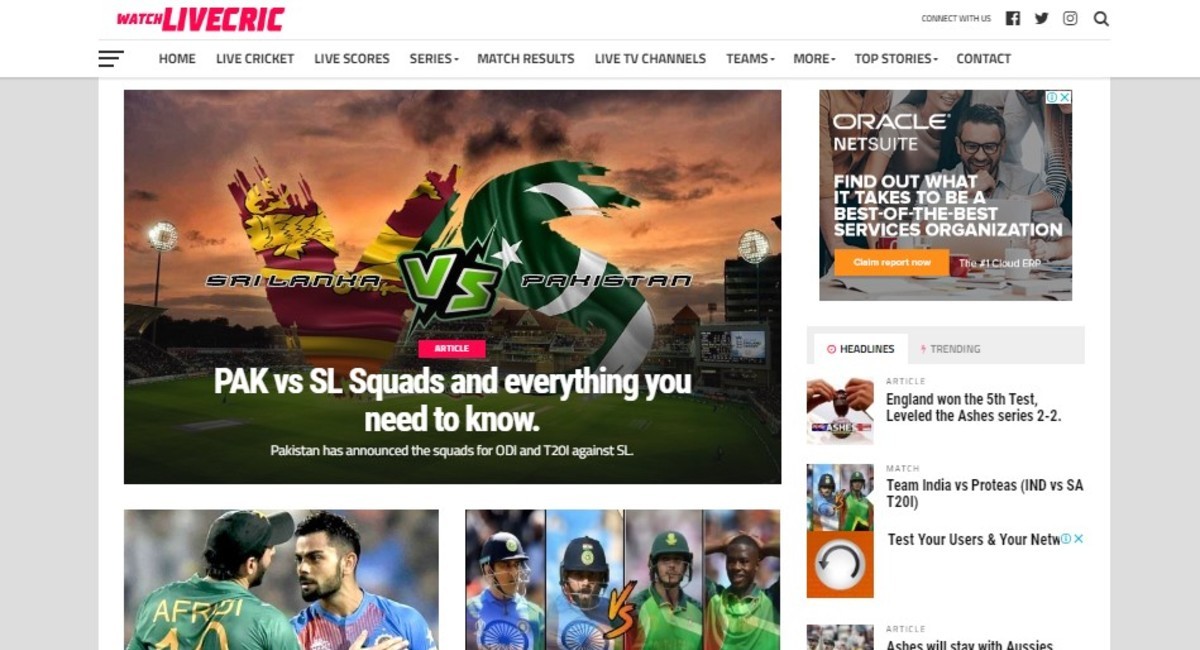
Task: Go to Live Scores page
Action: (x=352, y=59)
